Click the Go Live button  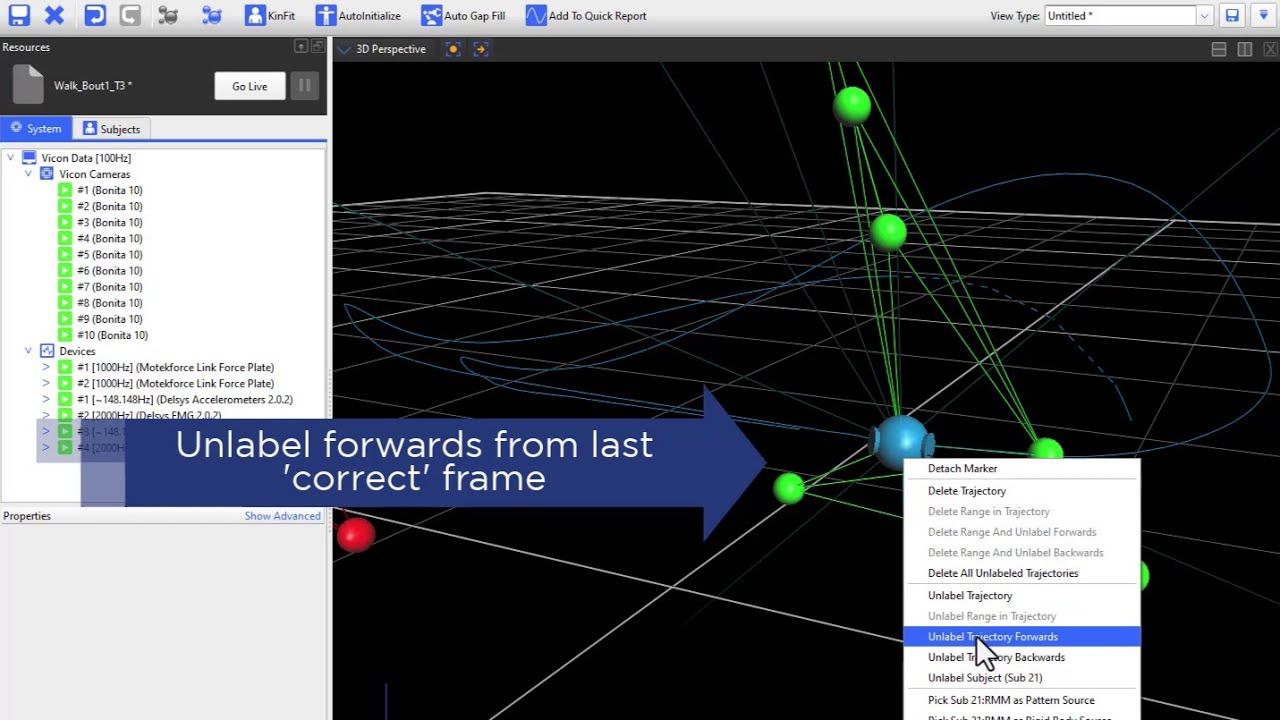[250, 86]
